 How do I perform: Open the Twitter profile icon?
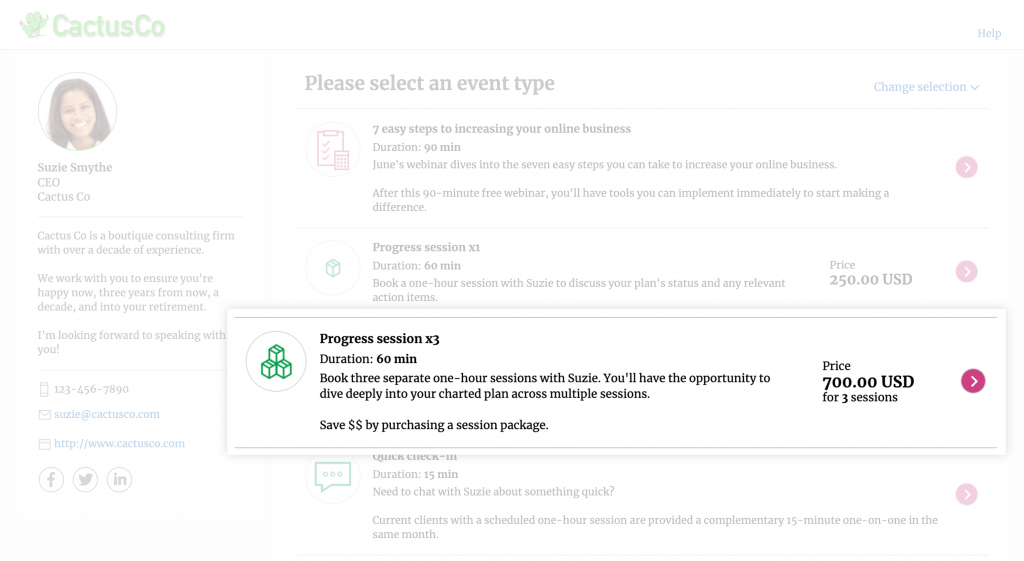coord(86,480)
